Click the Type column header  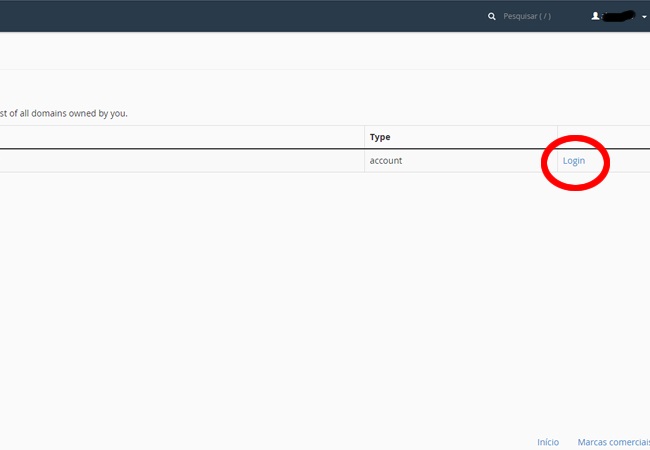point(380,137)
